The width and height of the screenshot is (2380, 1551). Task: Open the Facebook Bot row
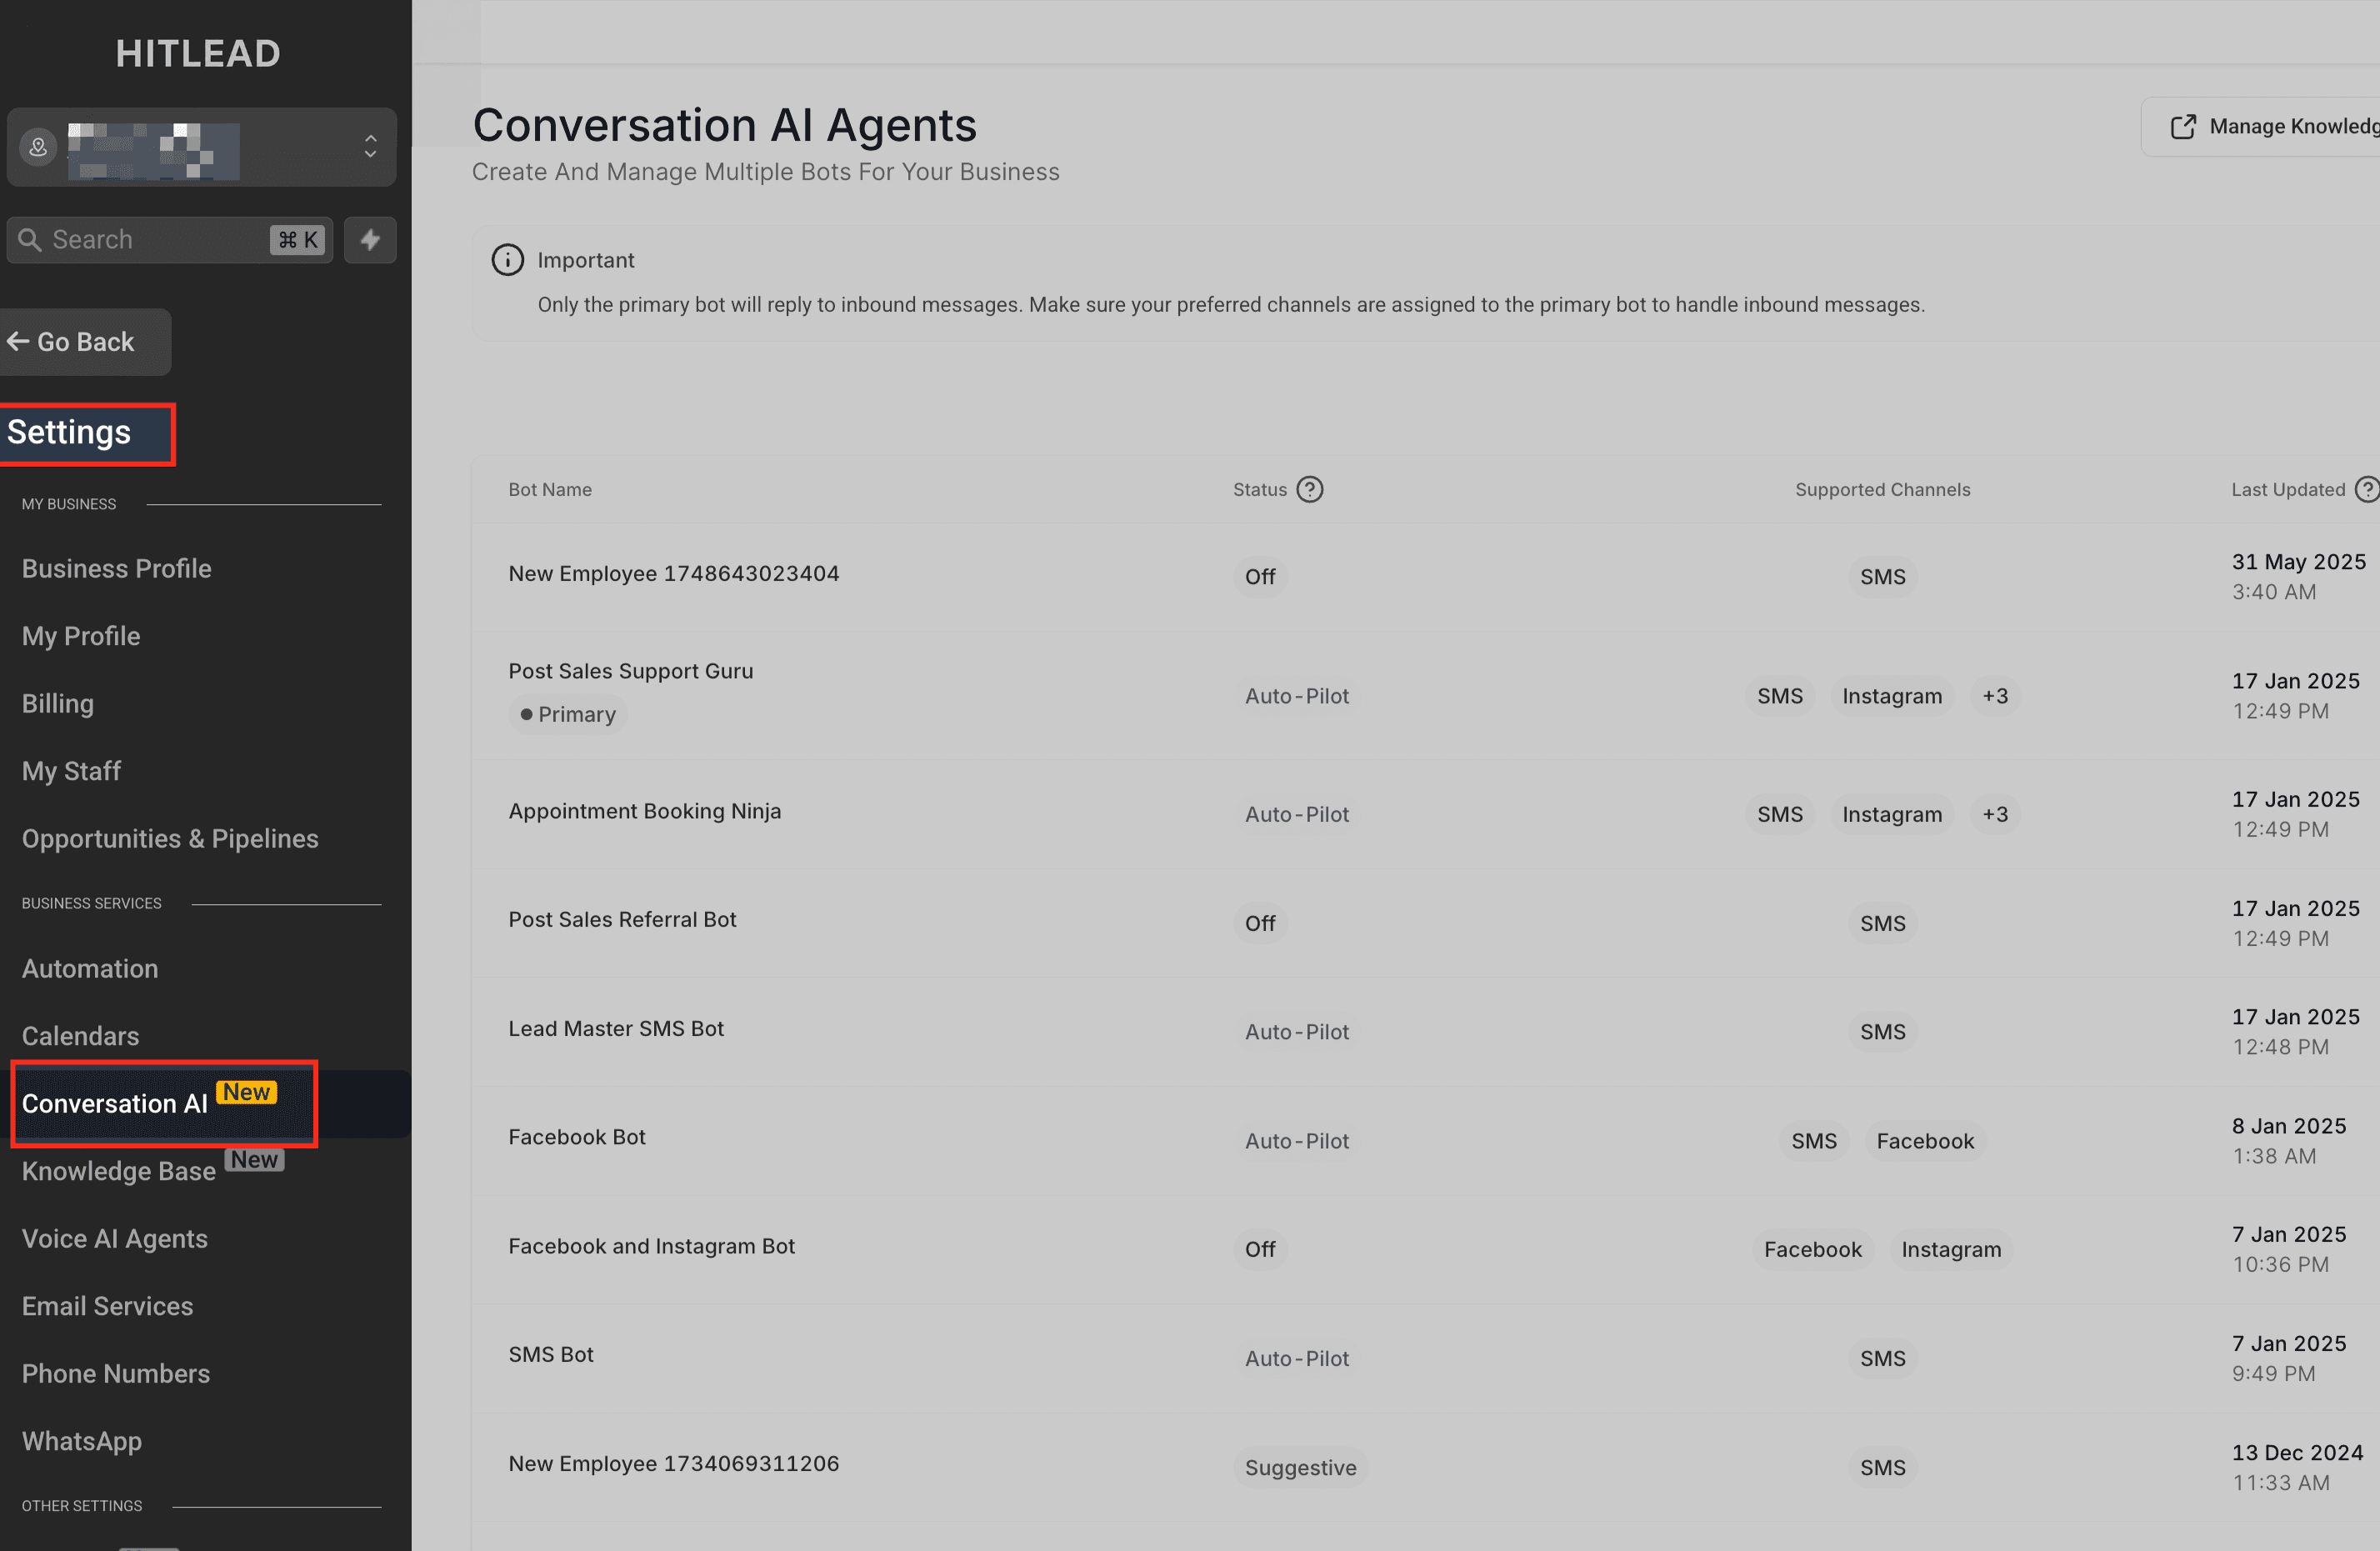[1425, 1141]
